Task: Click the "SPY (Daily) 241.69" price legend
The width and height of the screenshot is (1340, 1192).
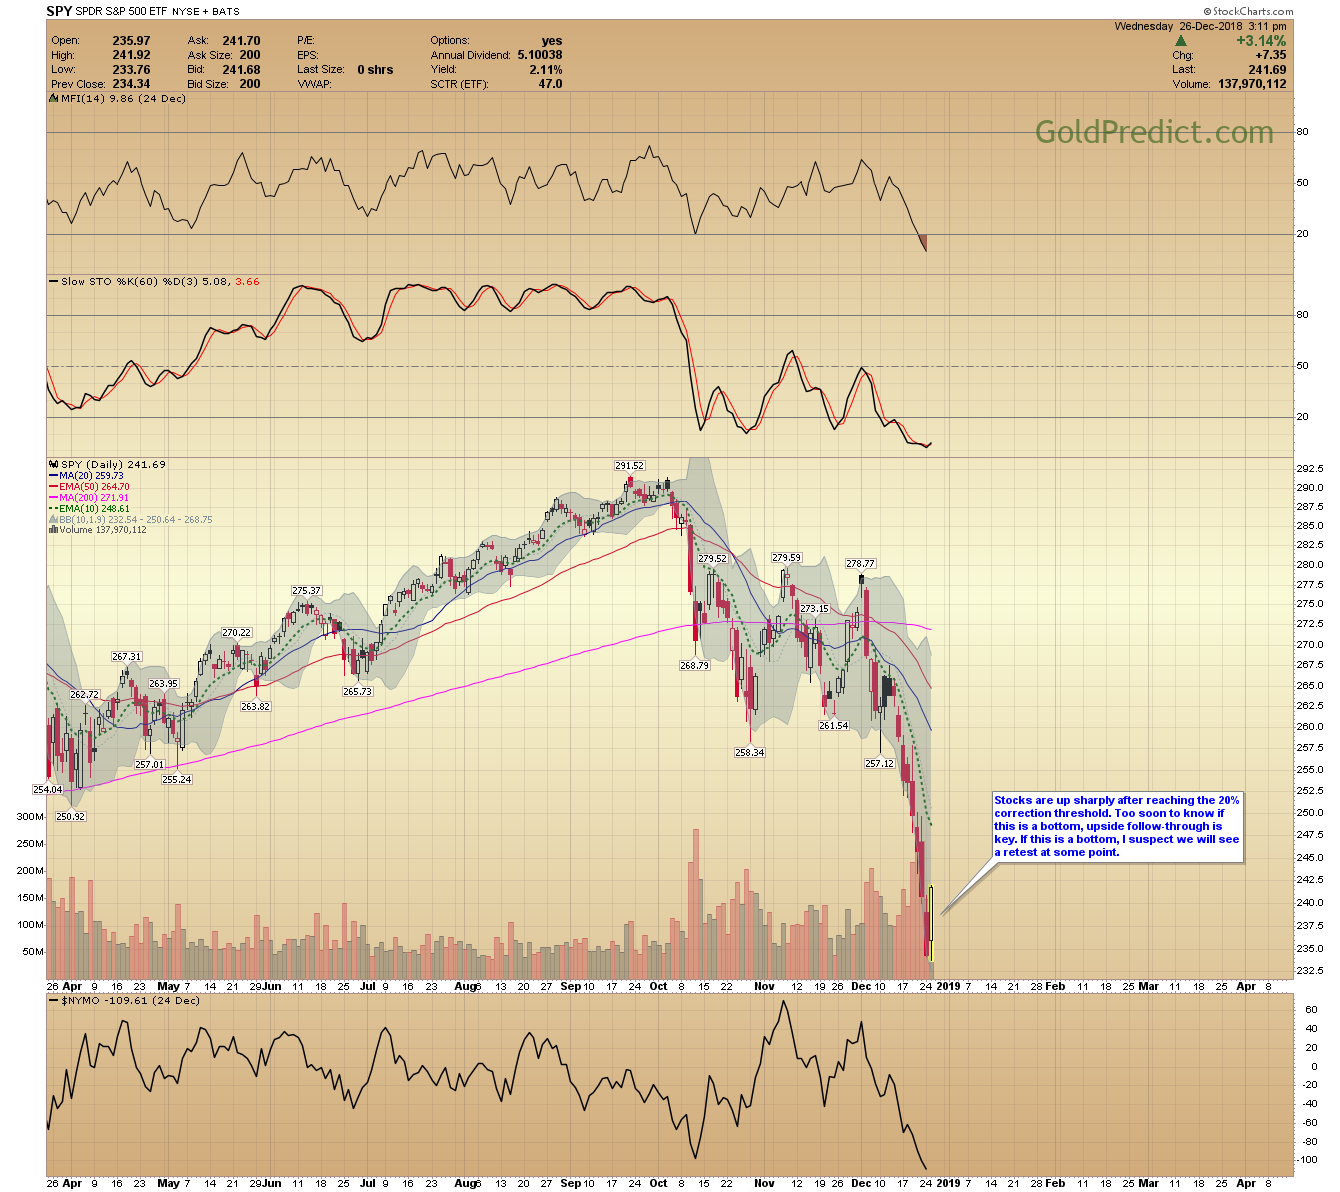Action: pos(108,465)
